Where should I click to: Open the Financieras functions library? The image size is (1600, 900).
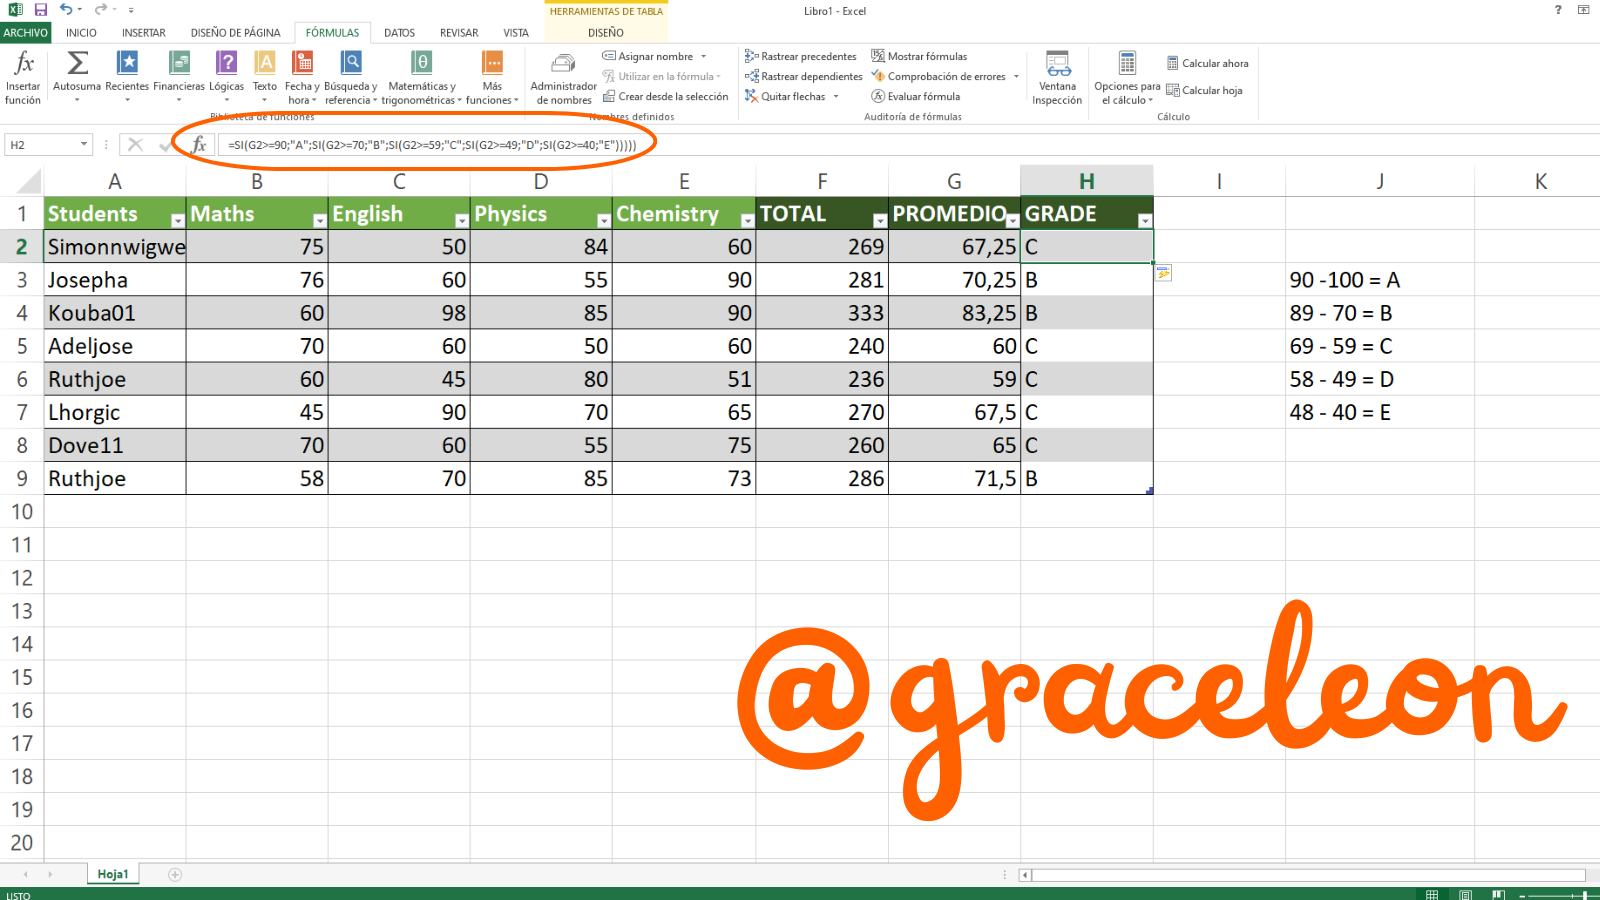coord(179,78)
